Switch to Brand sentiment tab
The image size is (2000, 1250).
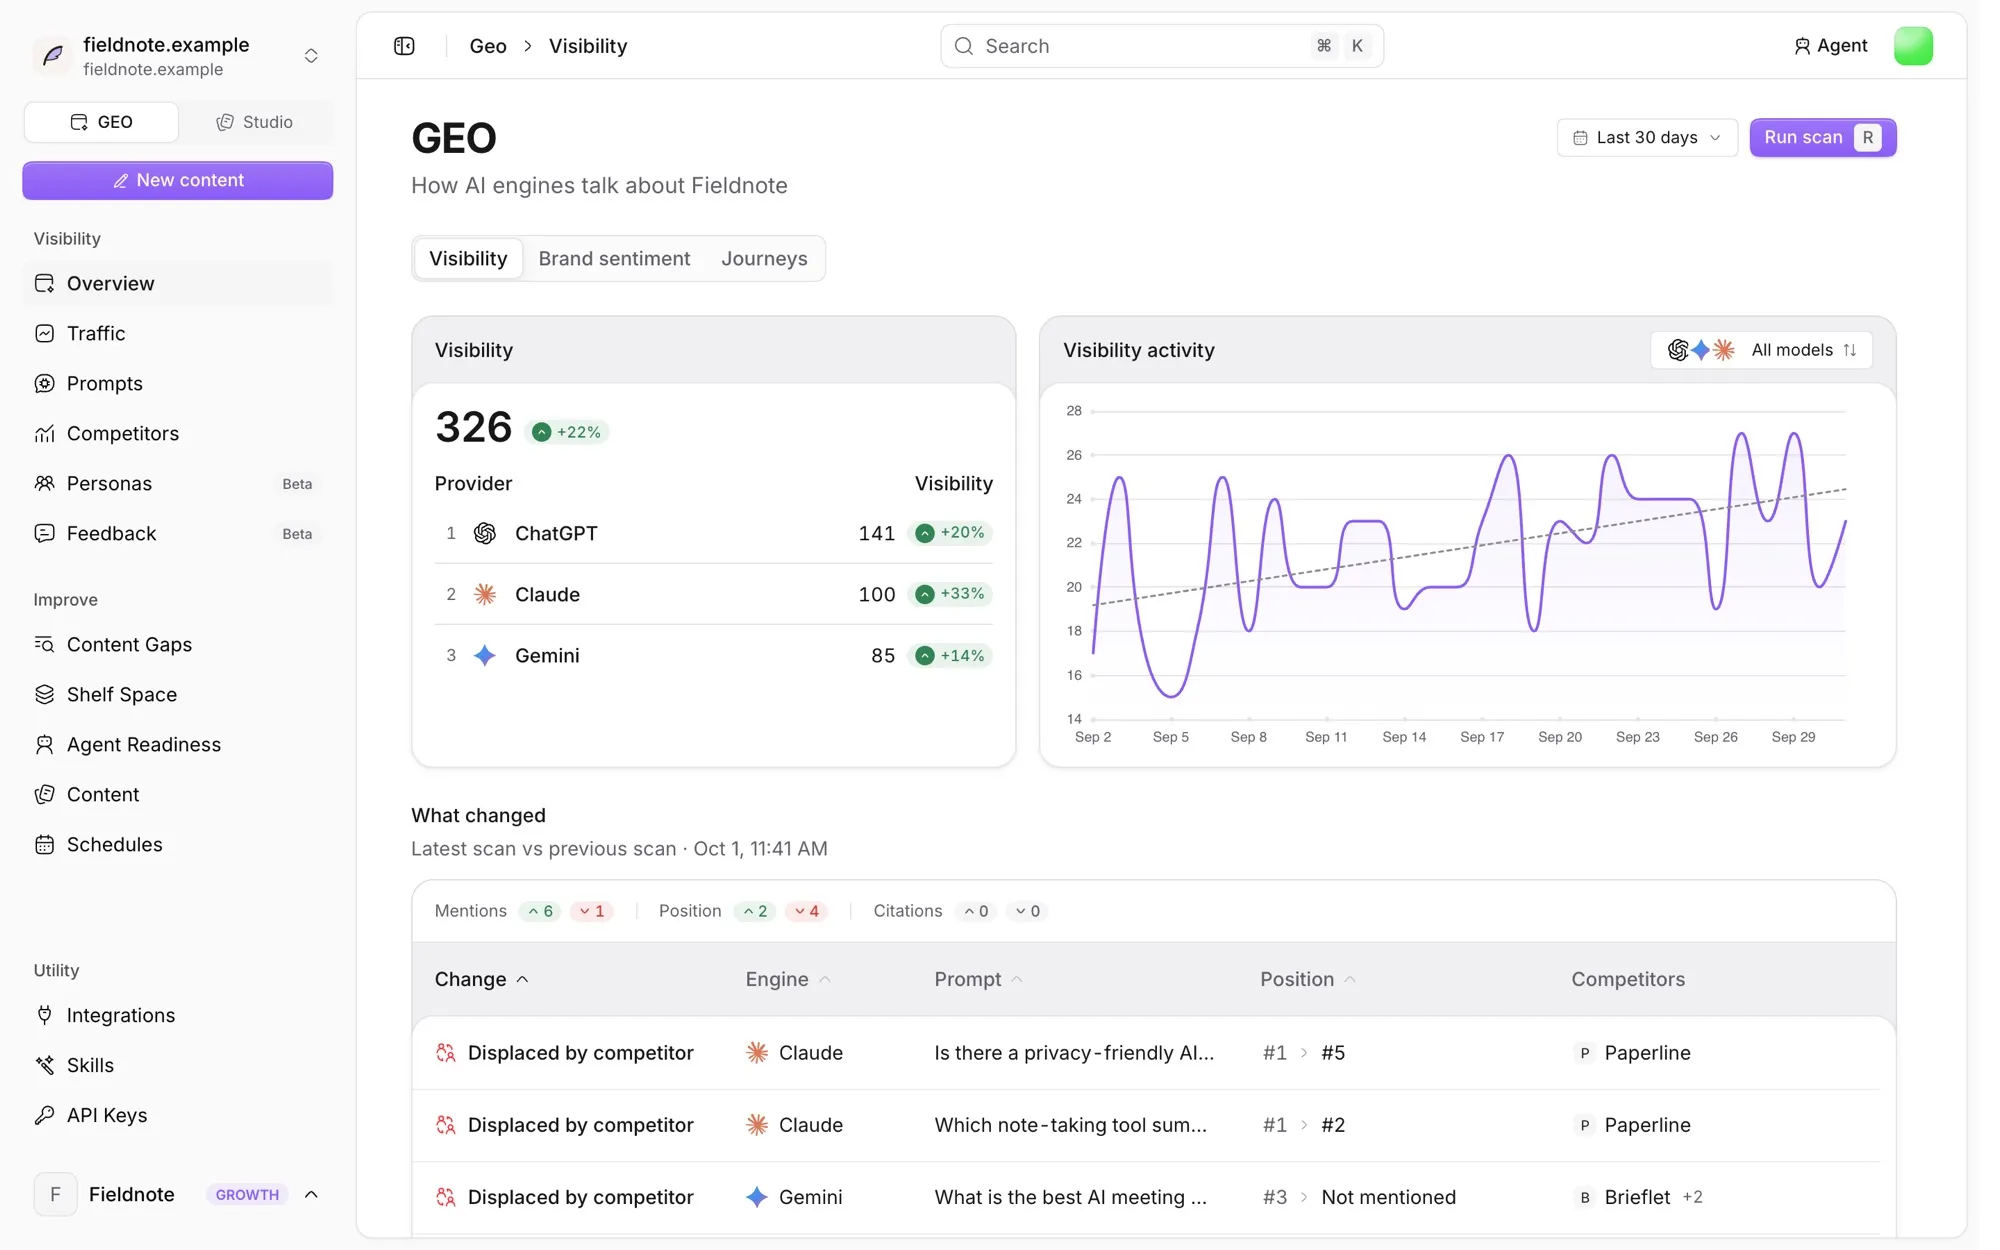point(614,258)
